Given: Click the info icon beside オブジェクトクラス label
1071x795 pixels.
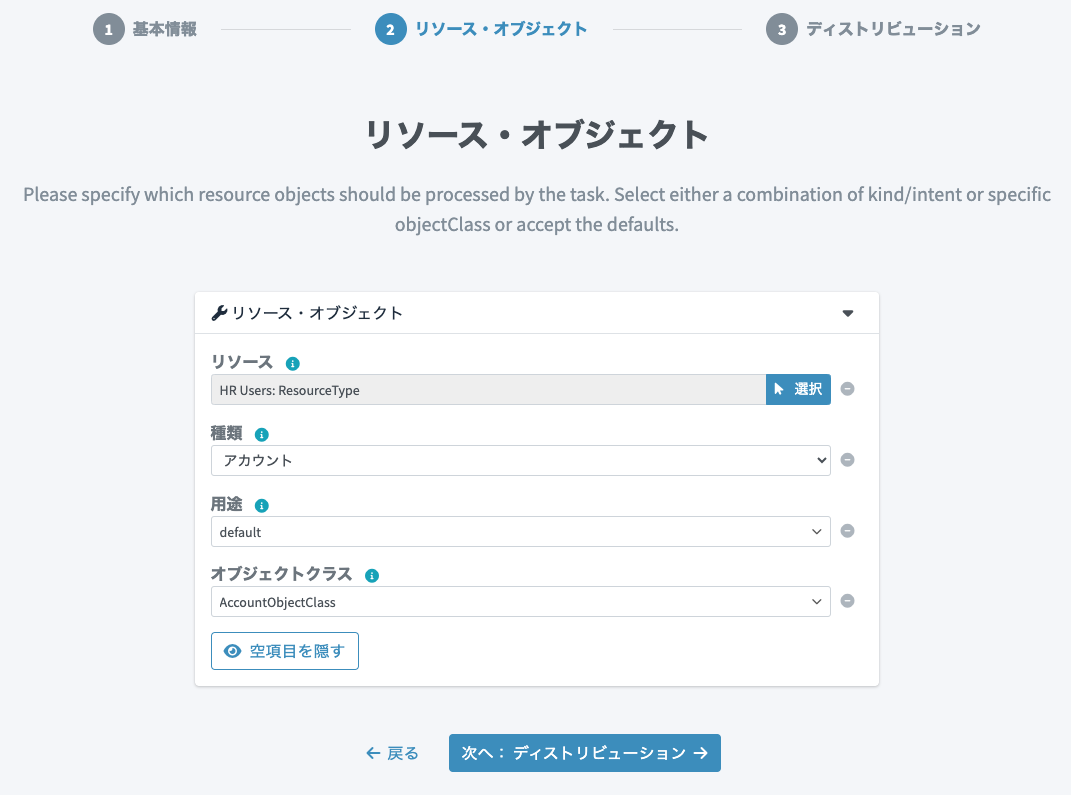Looking at the screenshot, I should (372, 576).
